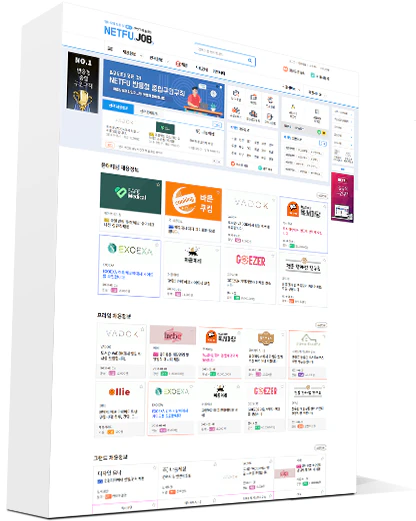Select the inactive white tab under banner
The height and width of the screenshot is (521, 416).
[x=148, y=113]
